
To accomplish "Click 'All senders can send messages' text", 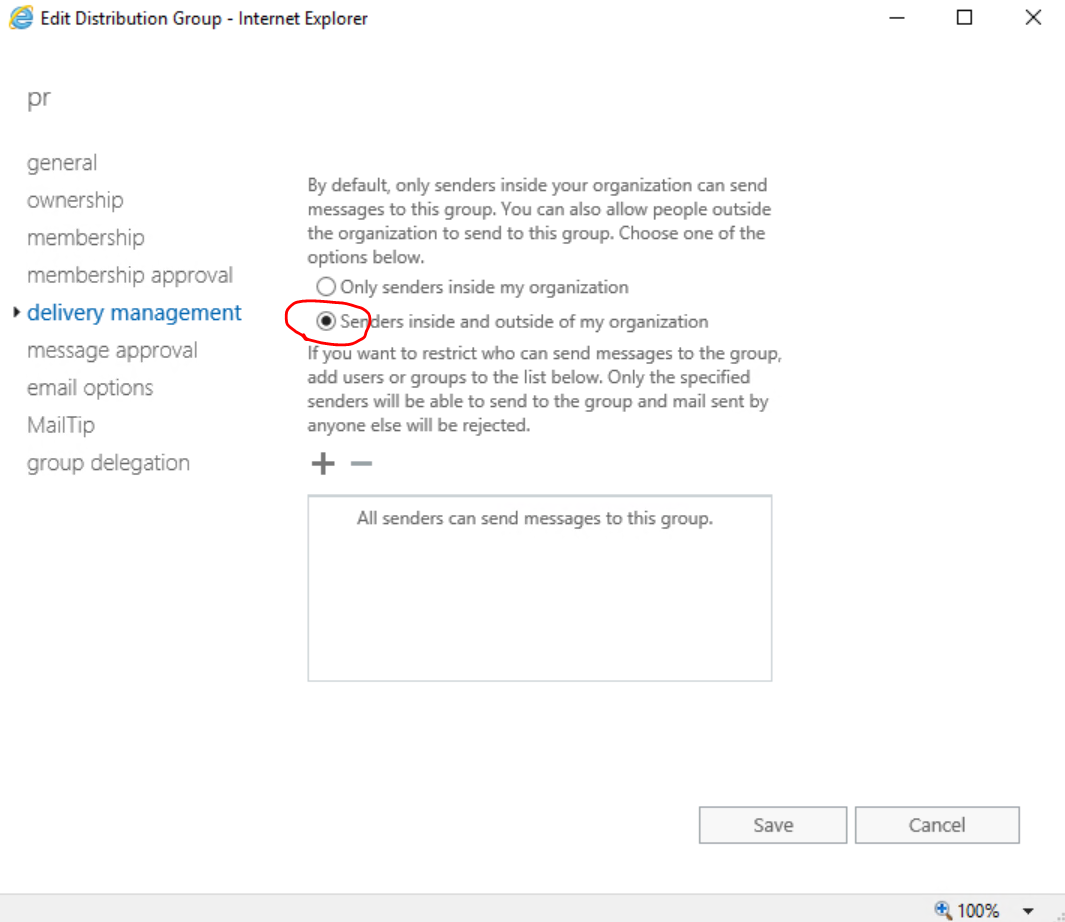I will click(x=535, y=518).
